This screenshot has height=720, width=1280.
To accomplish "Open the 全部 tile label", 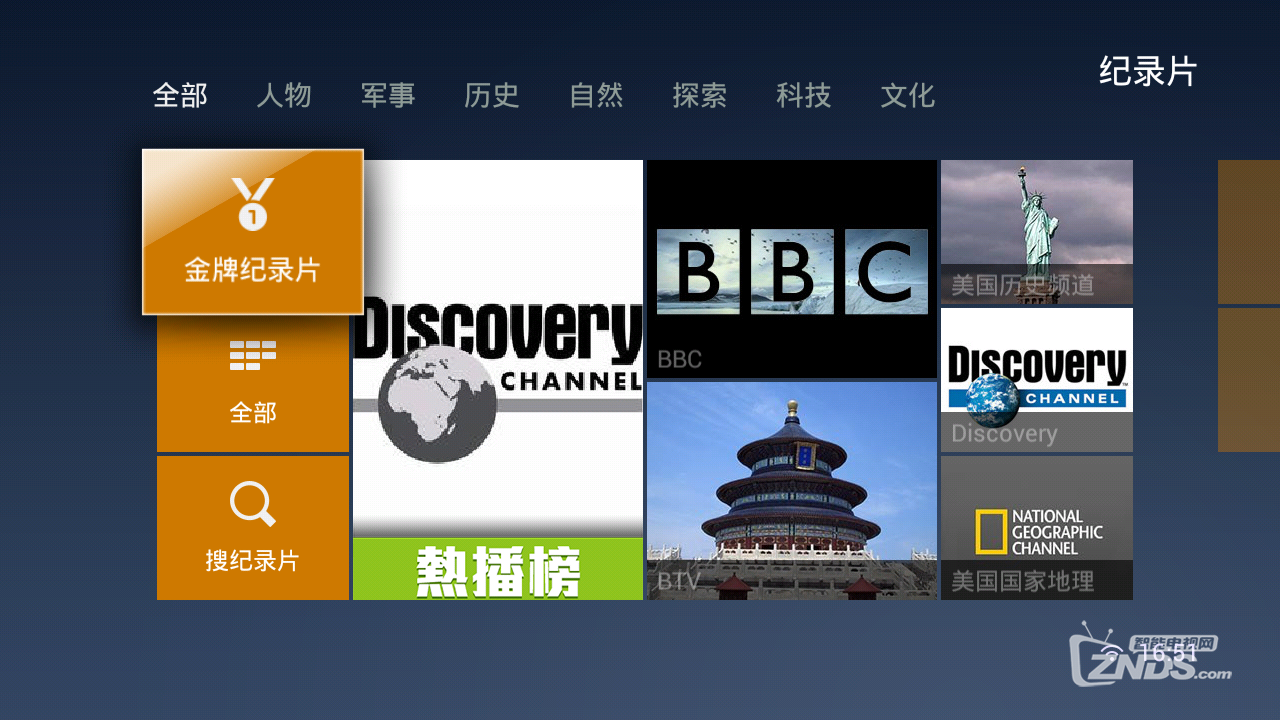I will click(253, 412).
